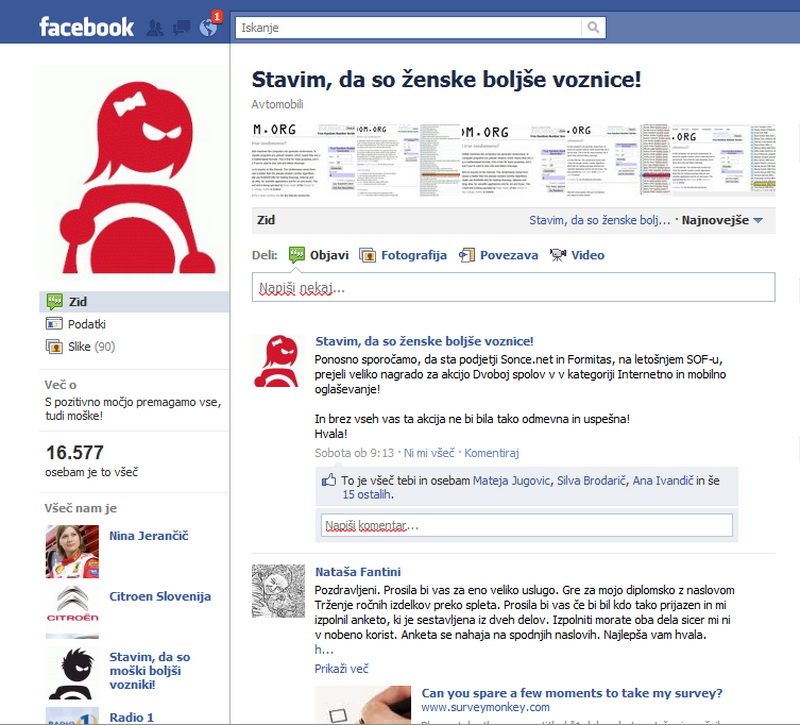
Task: Click the page avatar beside the award post
Action: [277, 361]
